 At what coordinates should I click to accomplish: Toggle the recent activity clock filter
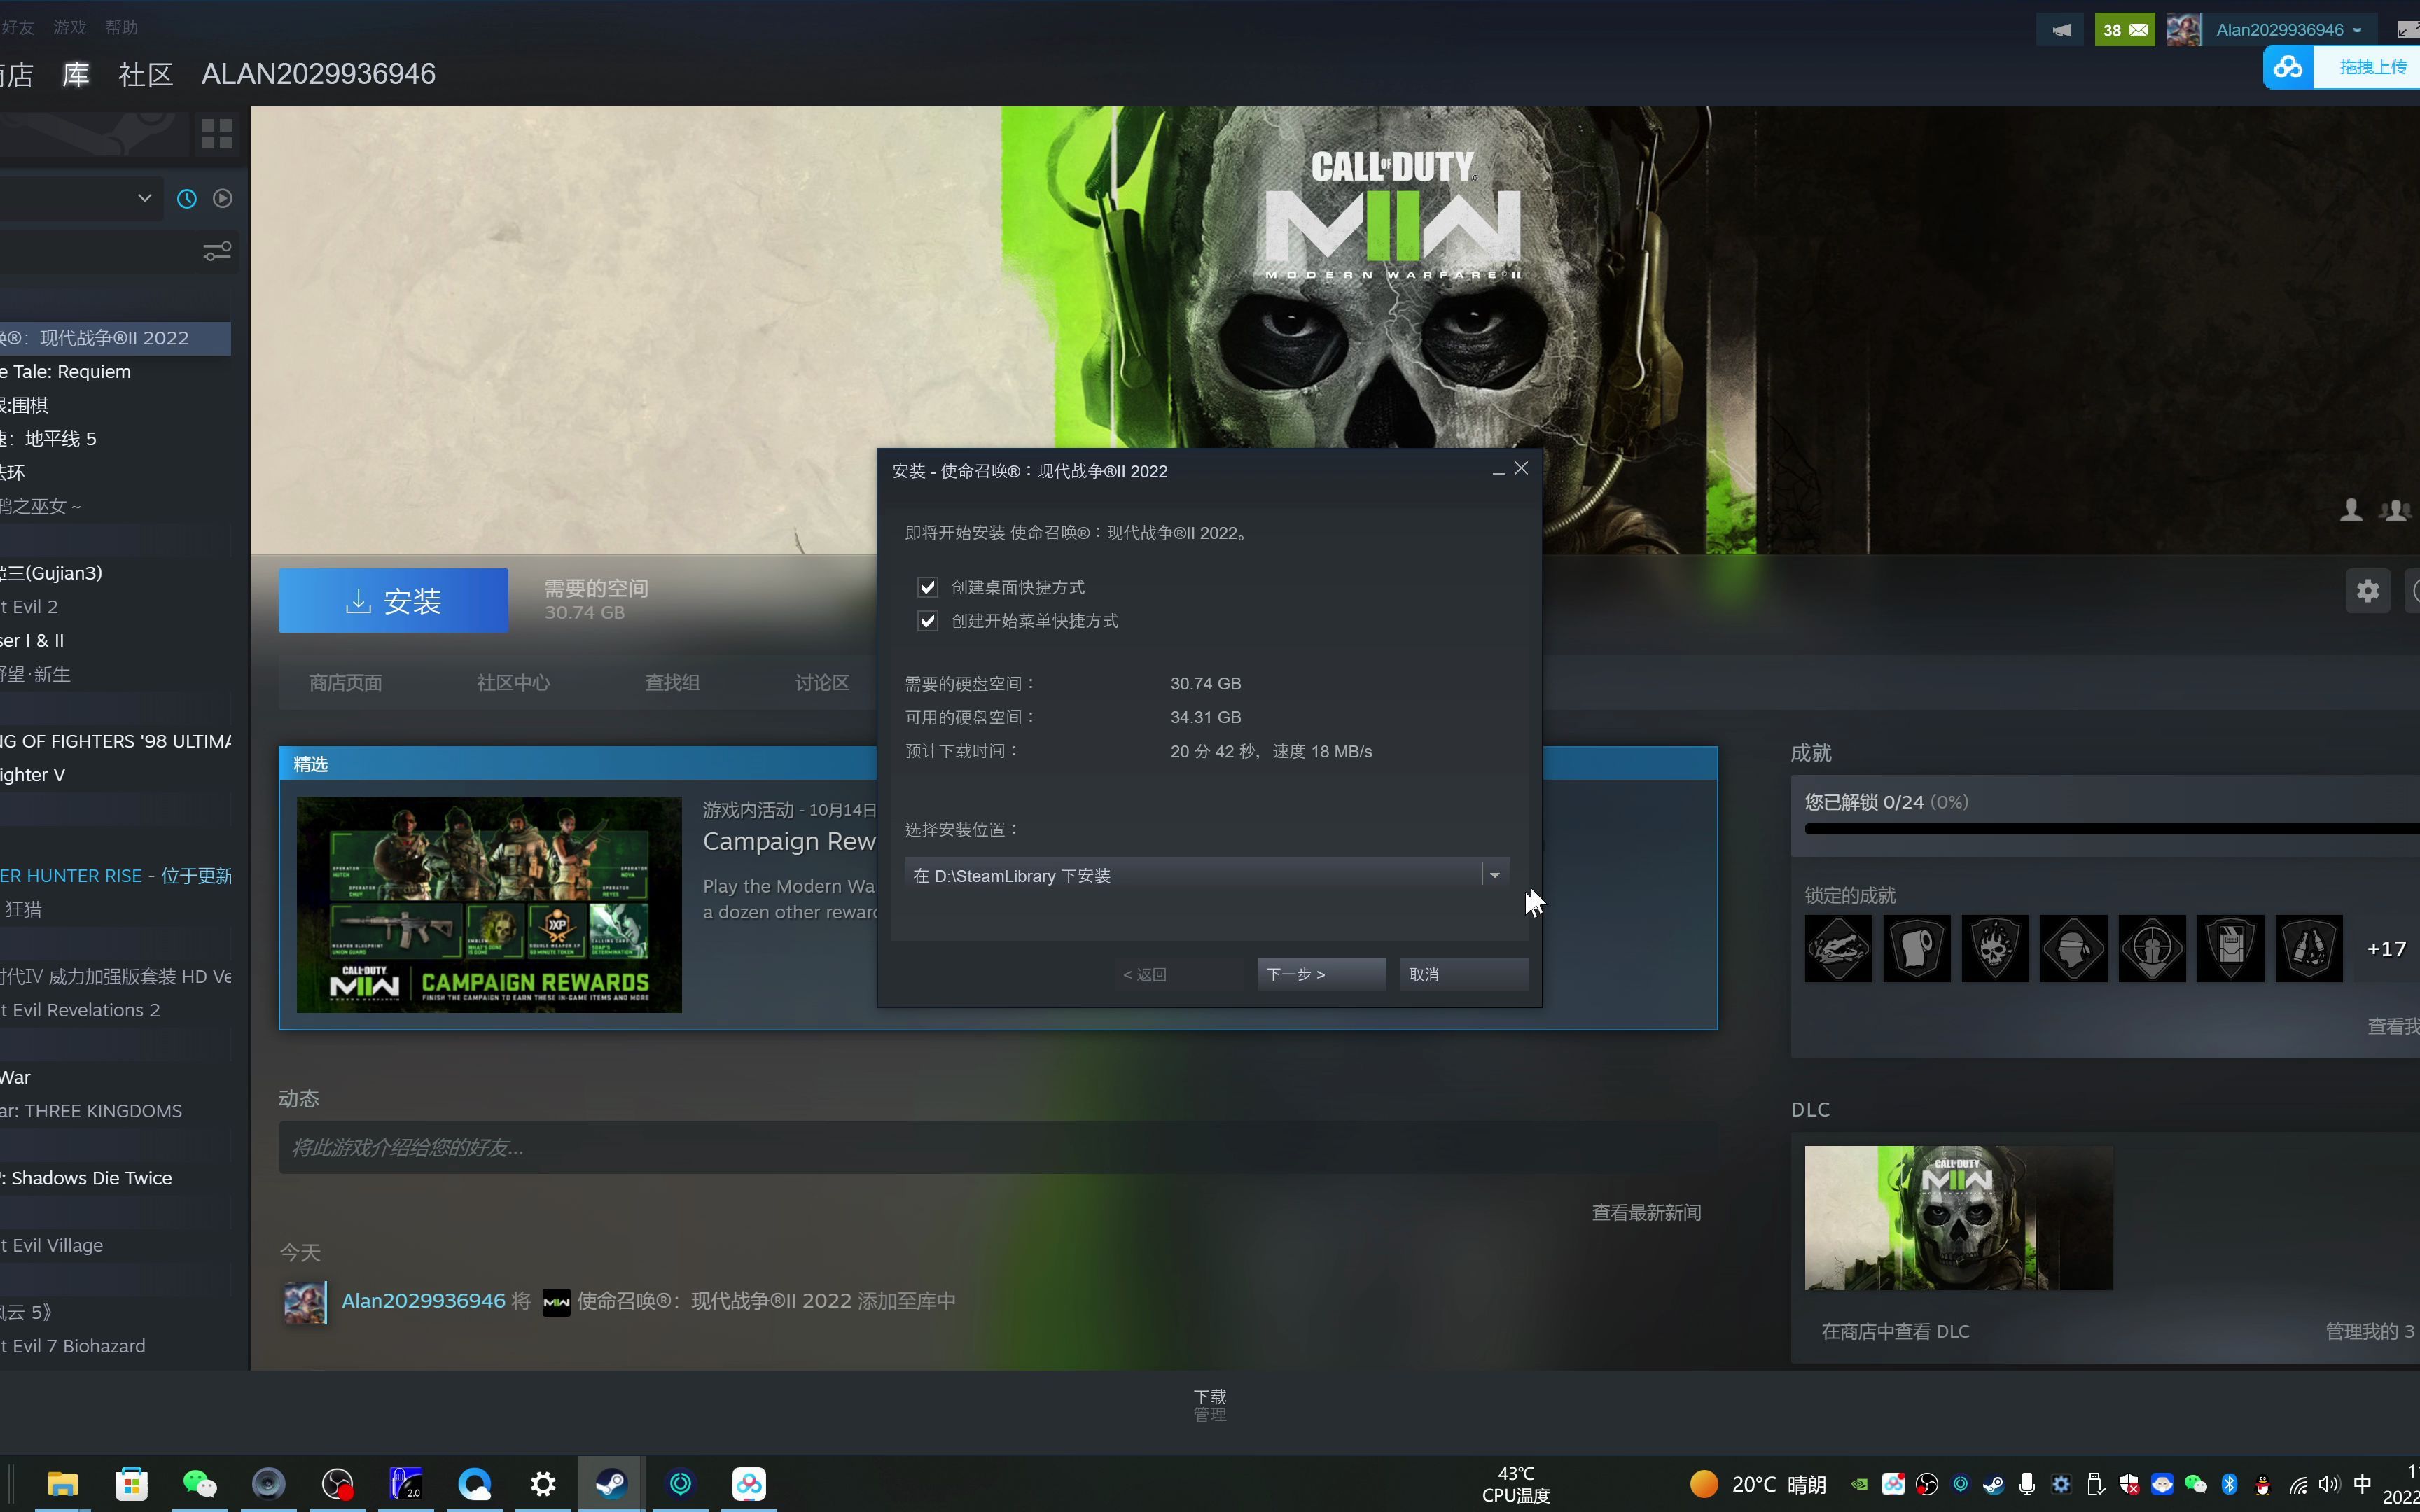coord(186,198)
